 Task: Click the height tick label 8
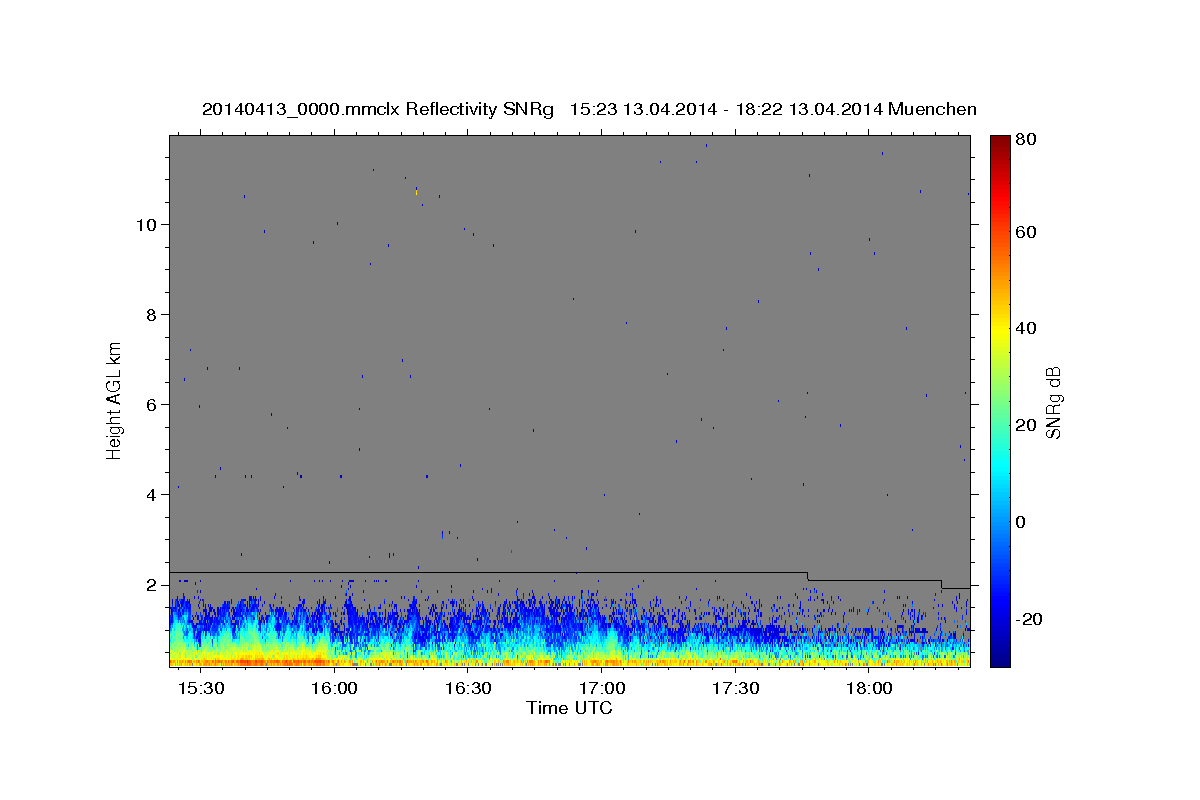[152, 314]
